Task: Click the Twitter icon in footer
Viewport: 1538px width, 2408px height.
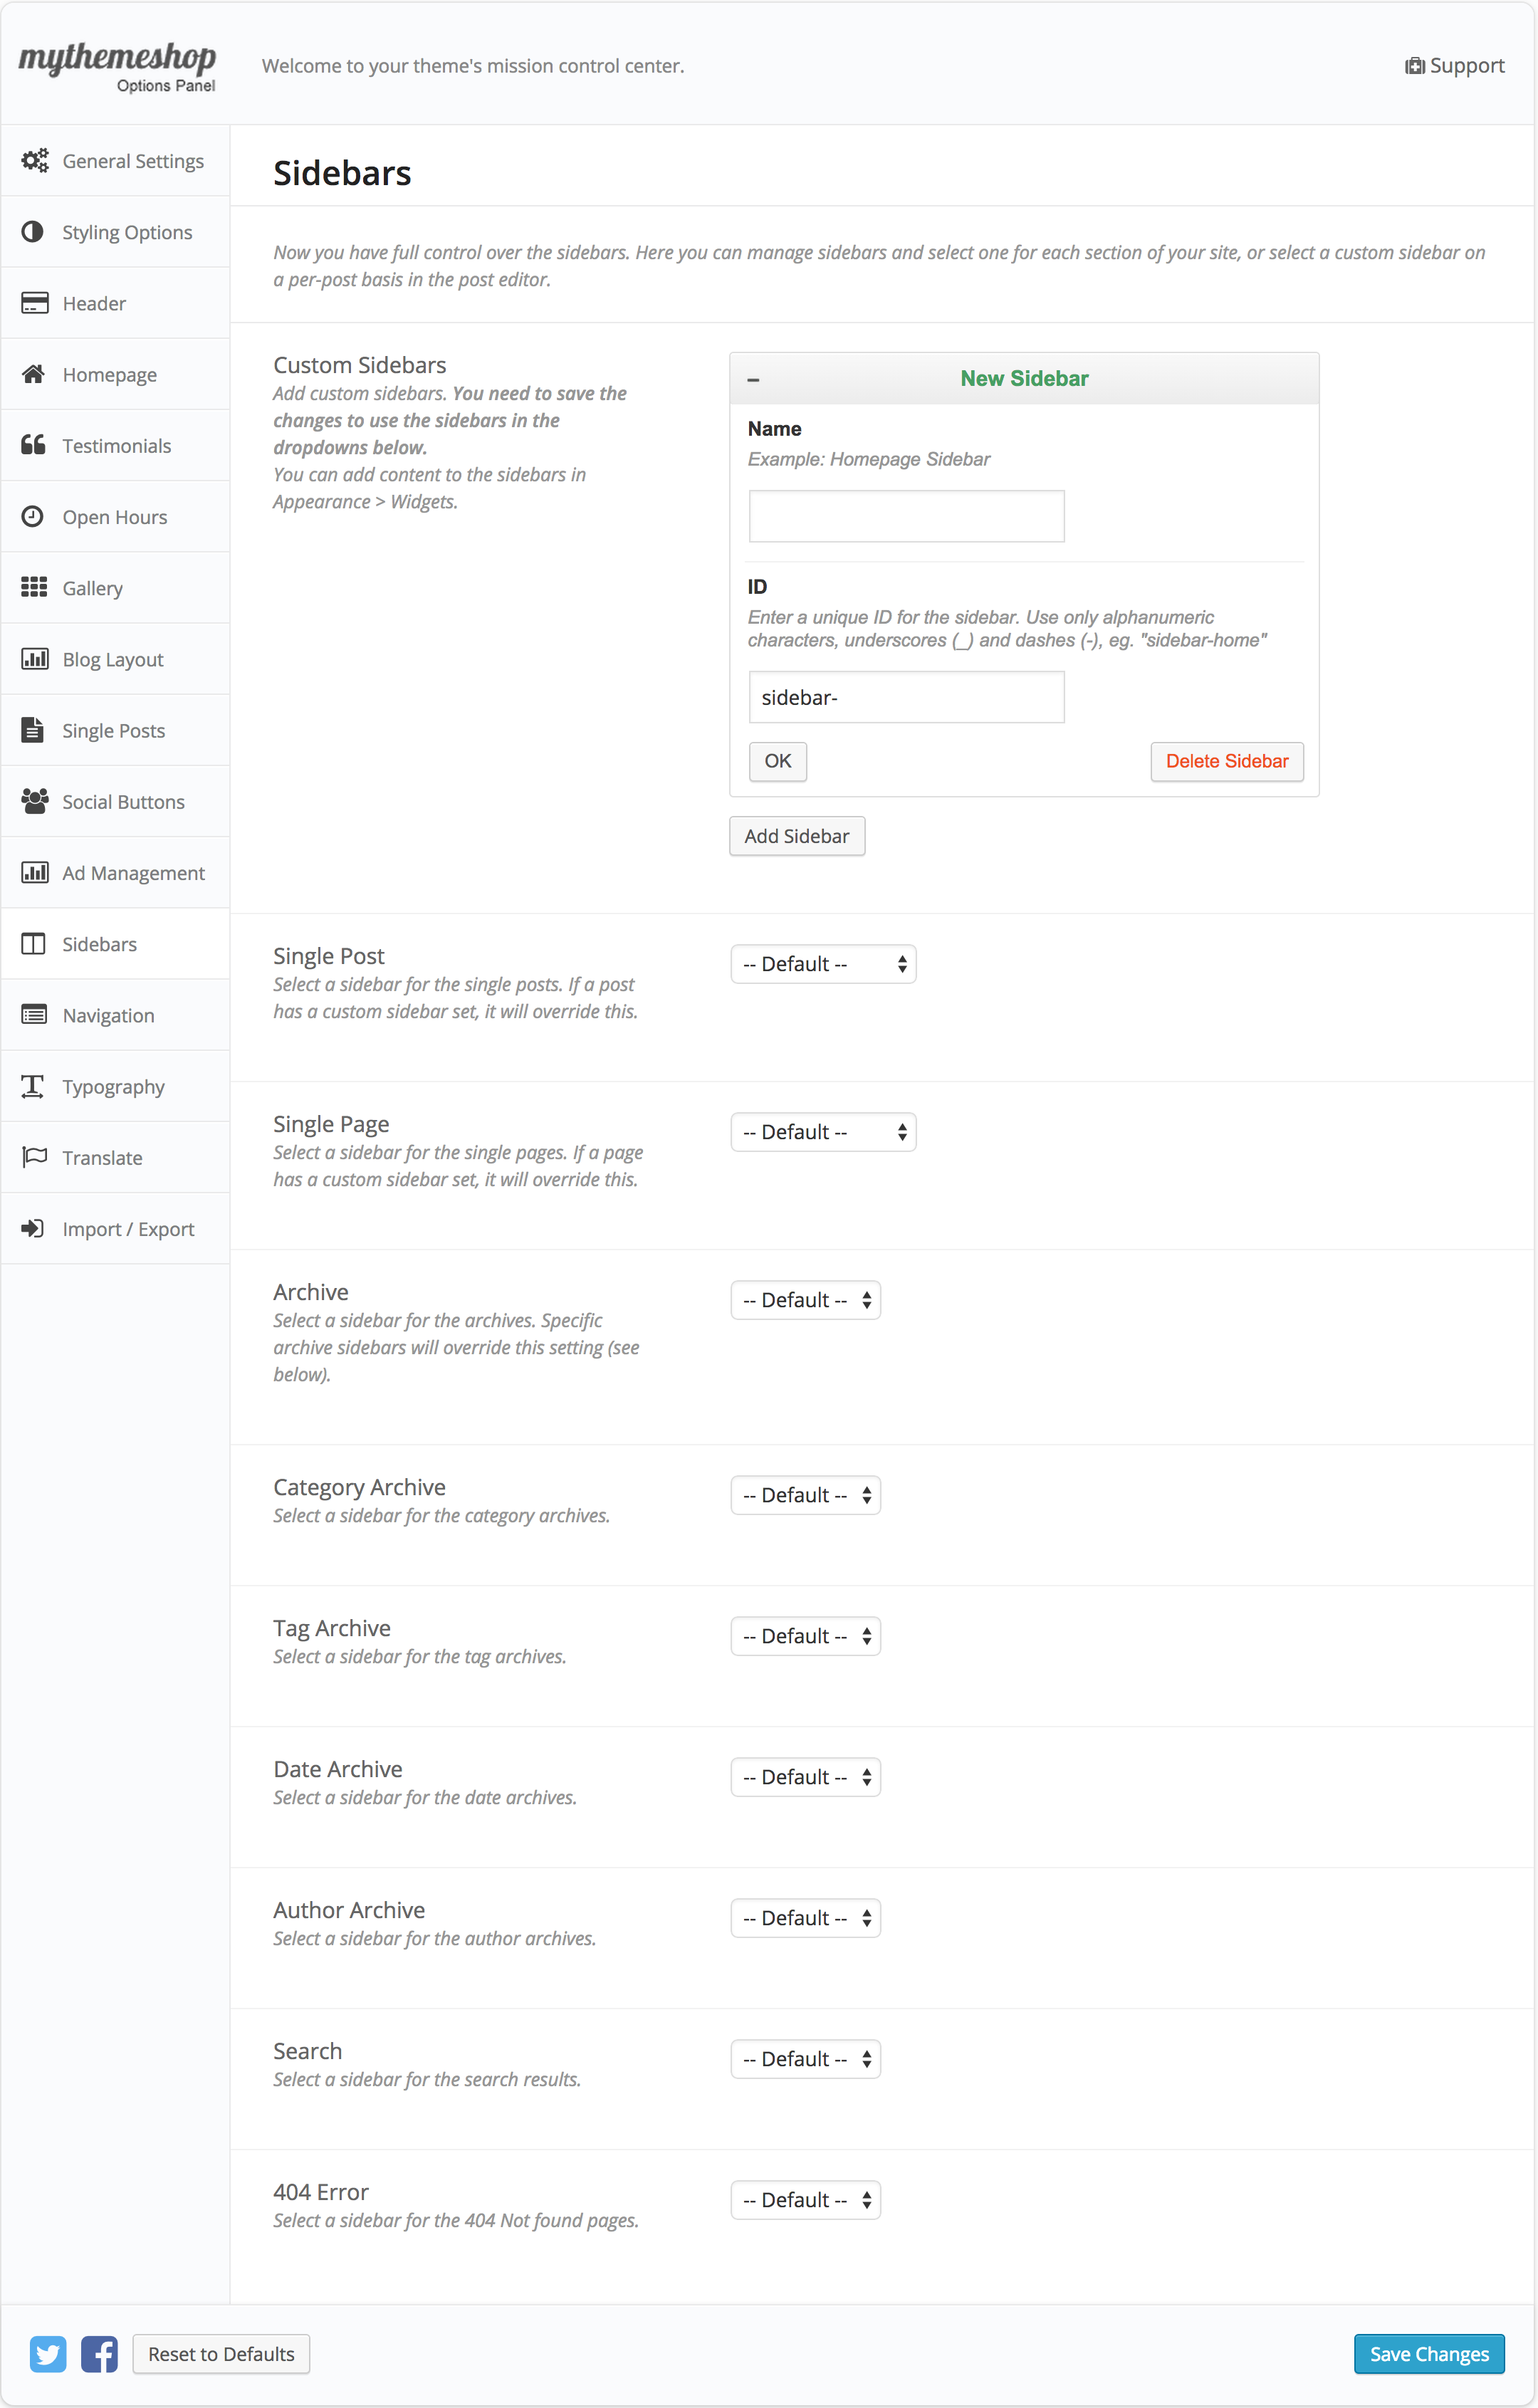Action: click(x=47, y=2353)
